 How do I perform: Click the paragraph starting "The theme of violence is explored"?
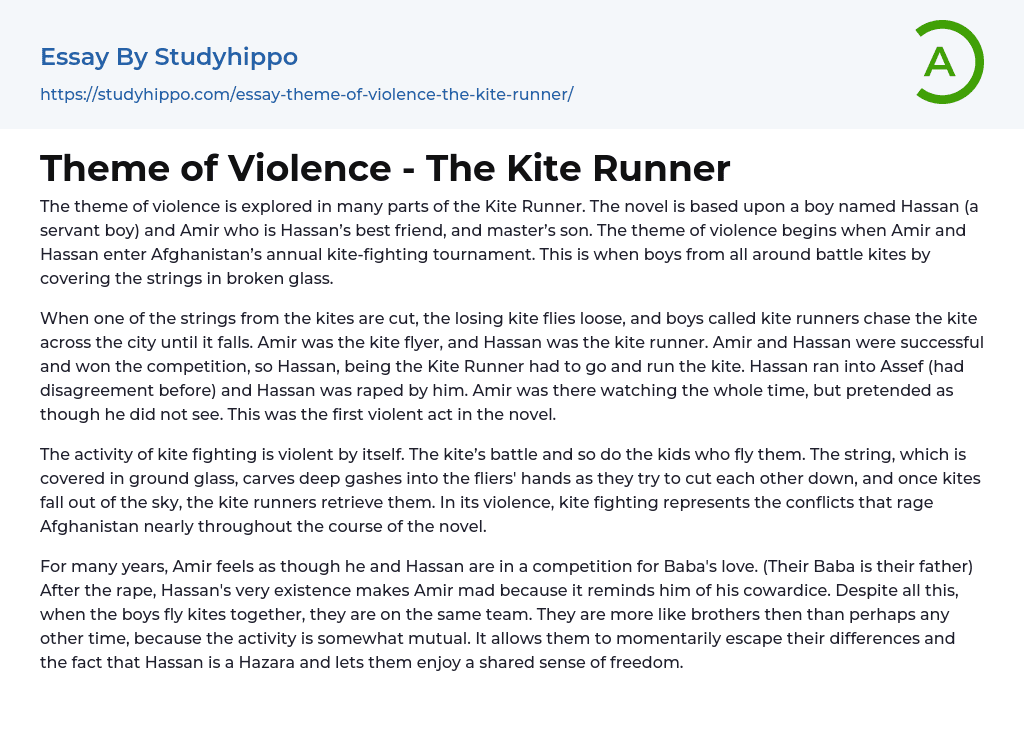click(x=500, y=243)
